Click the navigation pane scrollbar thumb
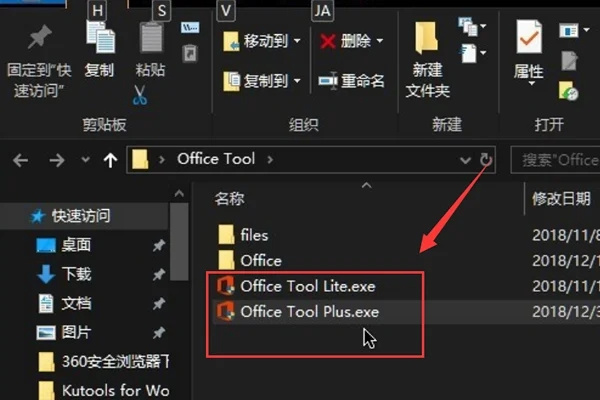600x400 pixels. click(179, 242)
